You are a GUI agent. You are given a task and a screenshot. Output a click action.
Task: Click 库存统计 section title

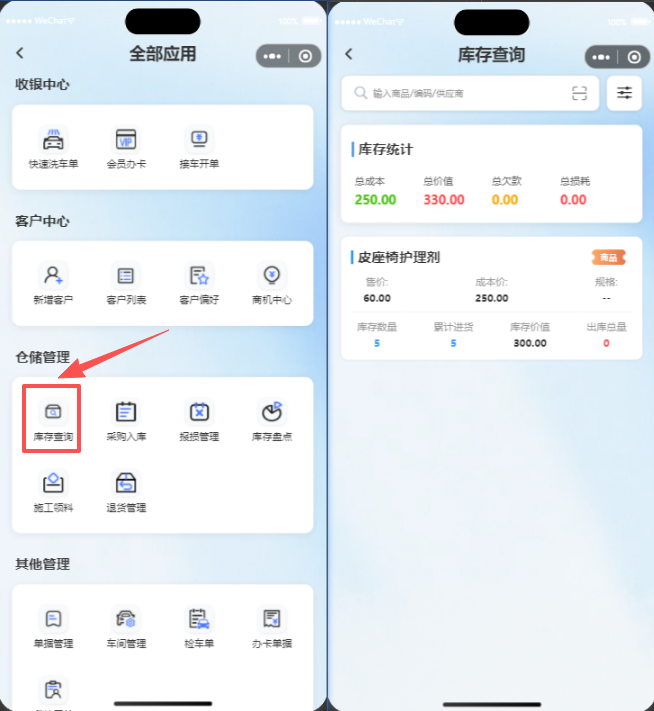click(x=386, y=149)
